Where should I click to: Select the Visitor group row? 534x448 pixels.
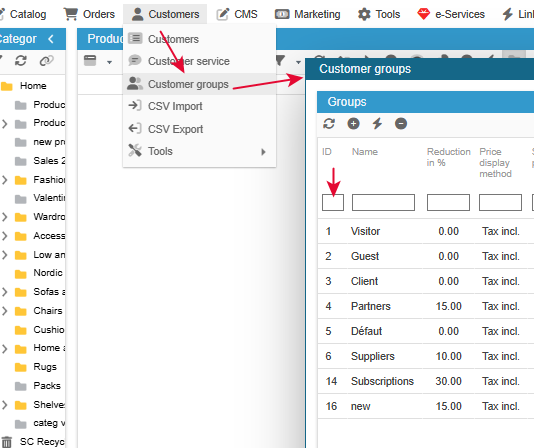tap(426, 231)
